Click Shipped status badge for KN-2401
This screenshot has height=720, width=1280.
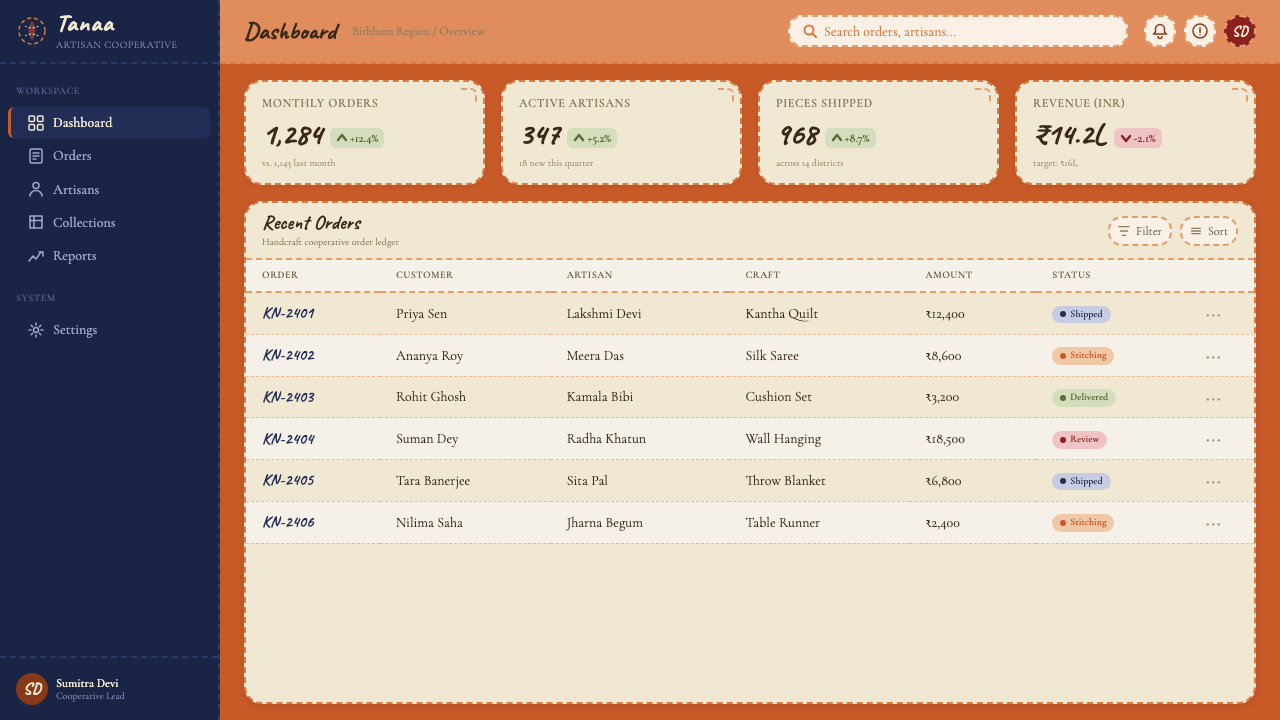pyautogui.click(x=1081, y=314)
